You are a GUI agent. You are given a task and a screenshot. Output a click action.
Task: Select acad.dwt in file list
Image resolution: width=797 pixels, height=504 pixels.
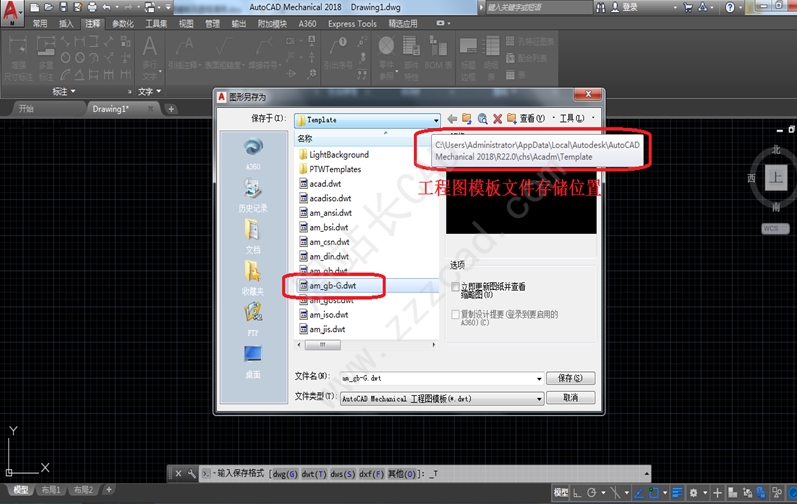click(x=325, y=183)
